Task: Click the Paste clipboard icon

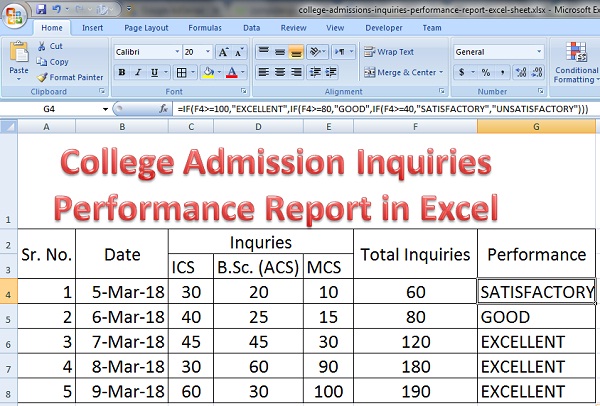Action: 19,52
